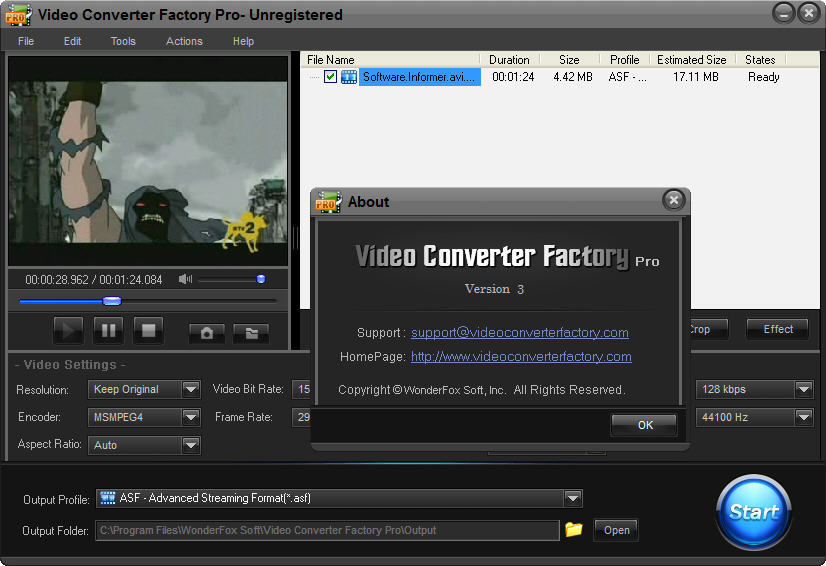Open the Tools menu

tap(123, 41)
